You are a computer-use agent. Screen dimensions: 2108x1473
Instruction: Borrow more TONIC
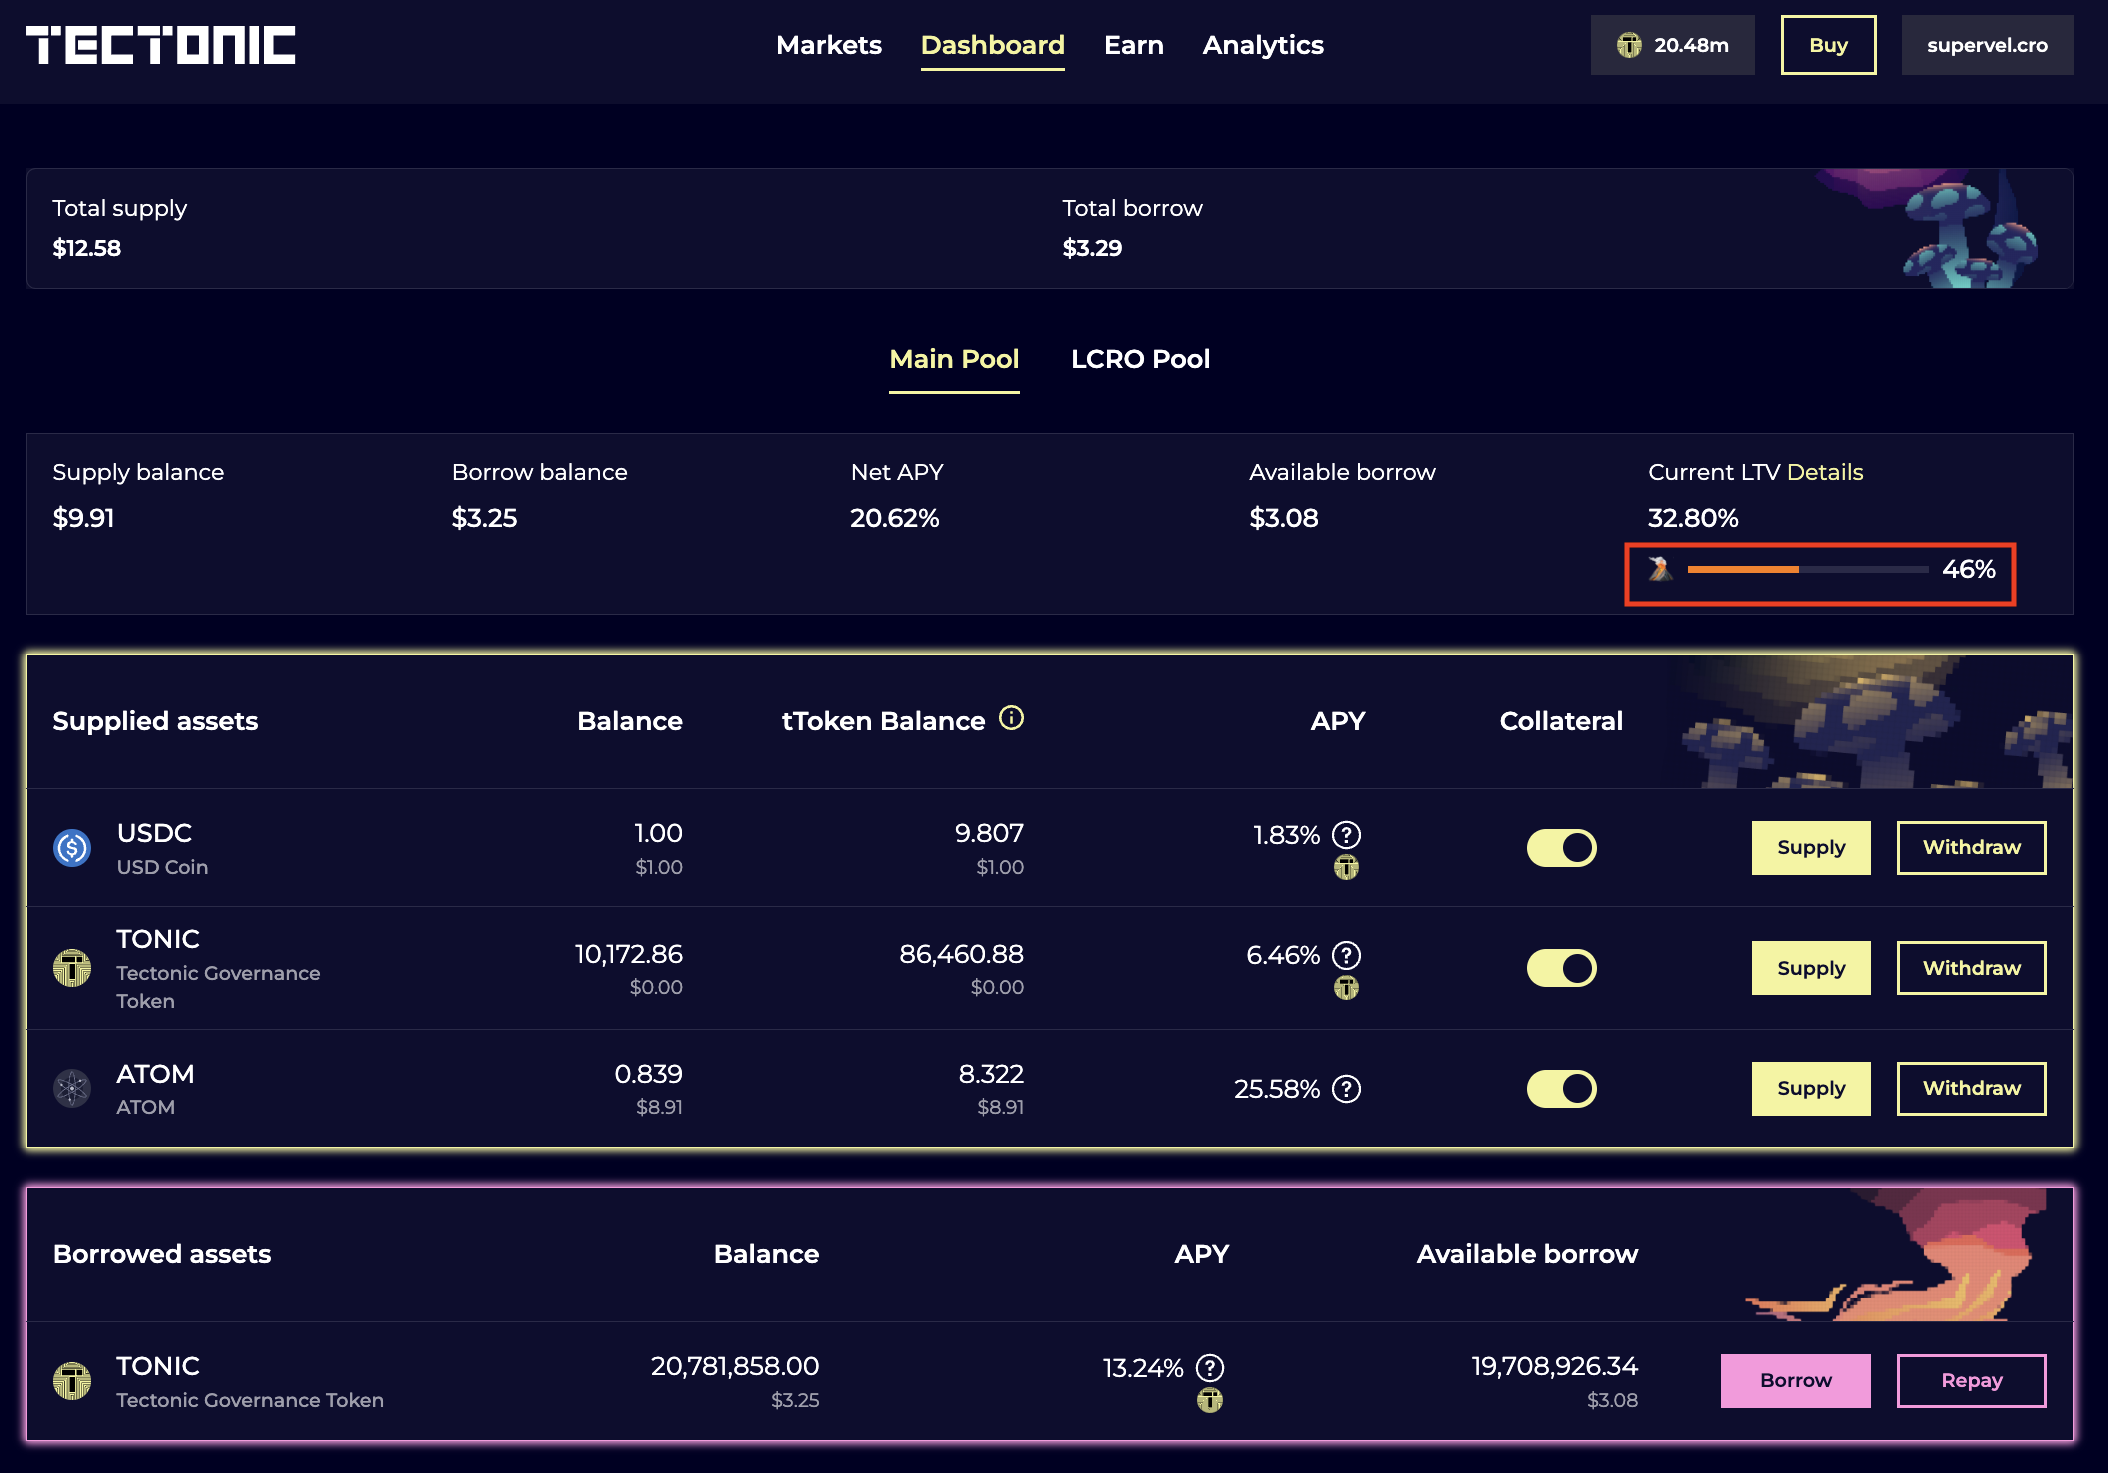point(1795,1381)
